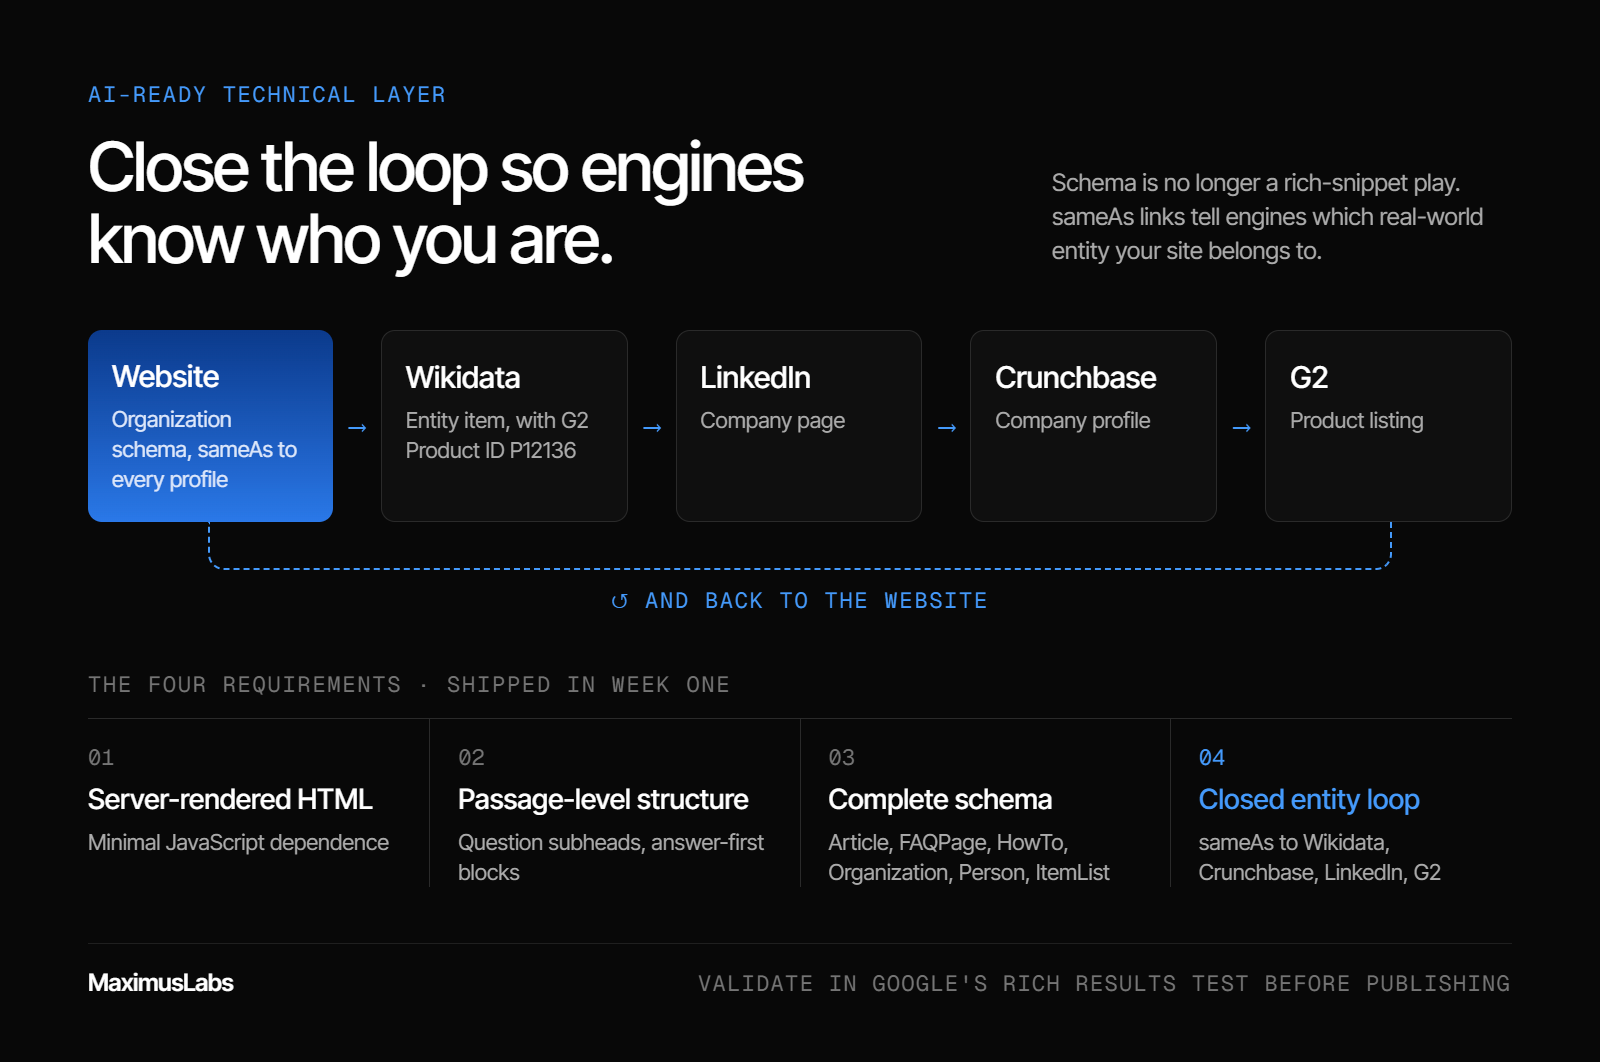Screen dimensions: 1600x1062
Task: Click the requirement number '03'
Action: pyautogui.click(x=841, y=758)
